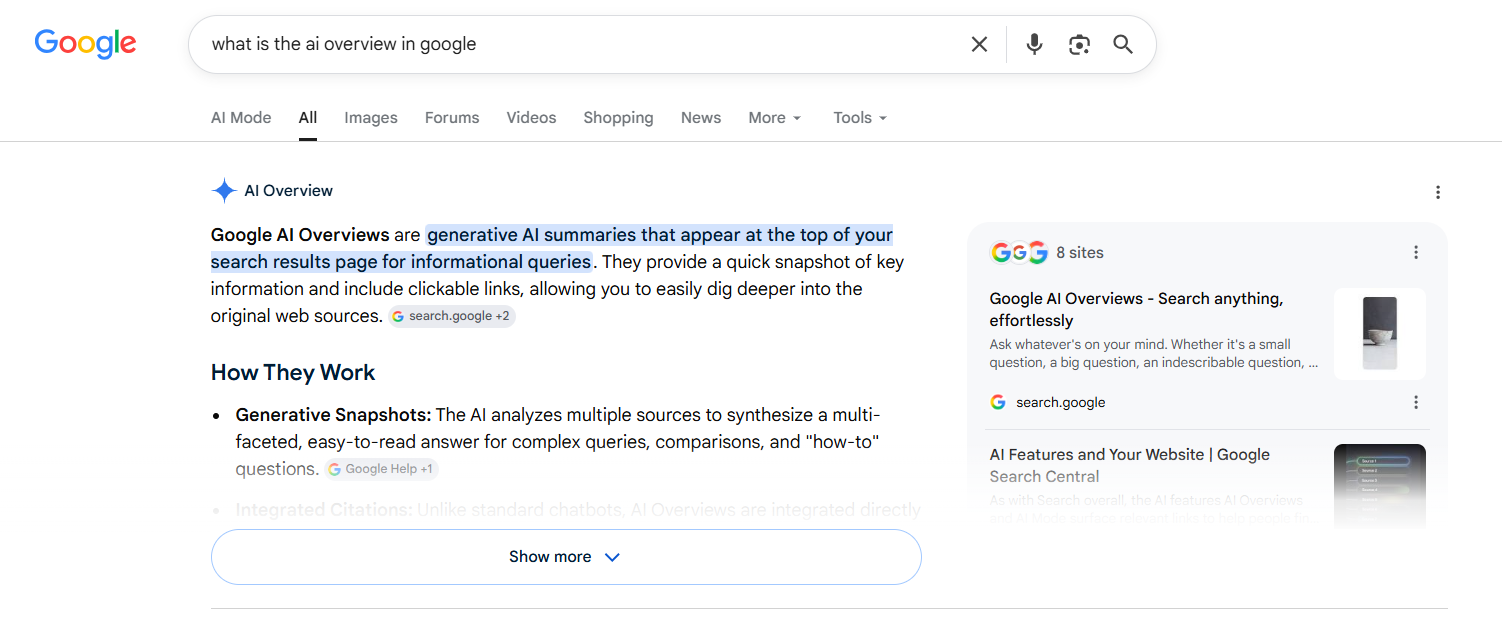Select the All results tab
The image size is (1502, 620).
(308, 118)
